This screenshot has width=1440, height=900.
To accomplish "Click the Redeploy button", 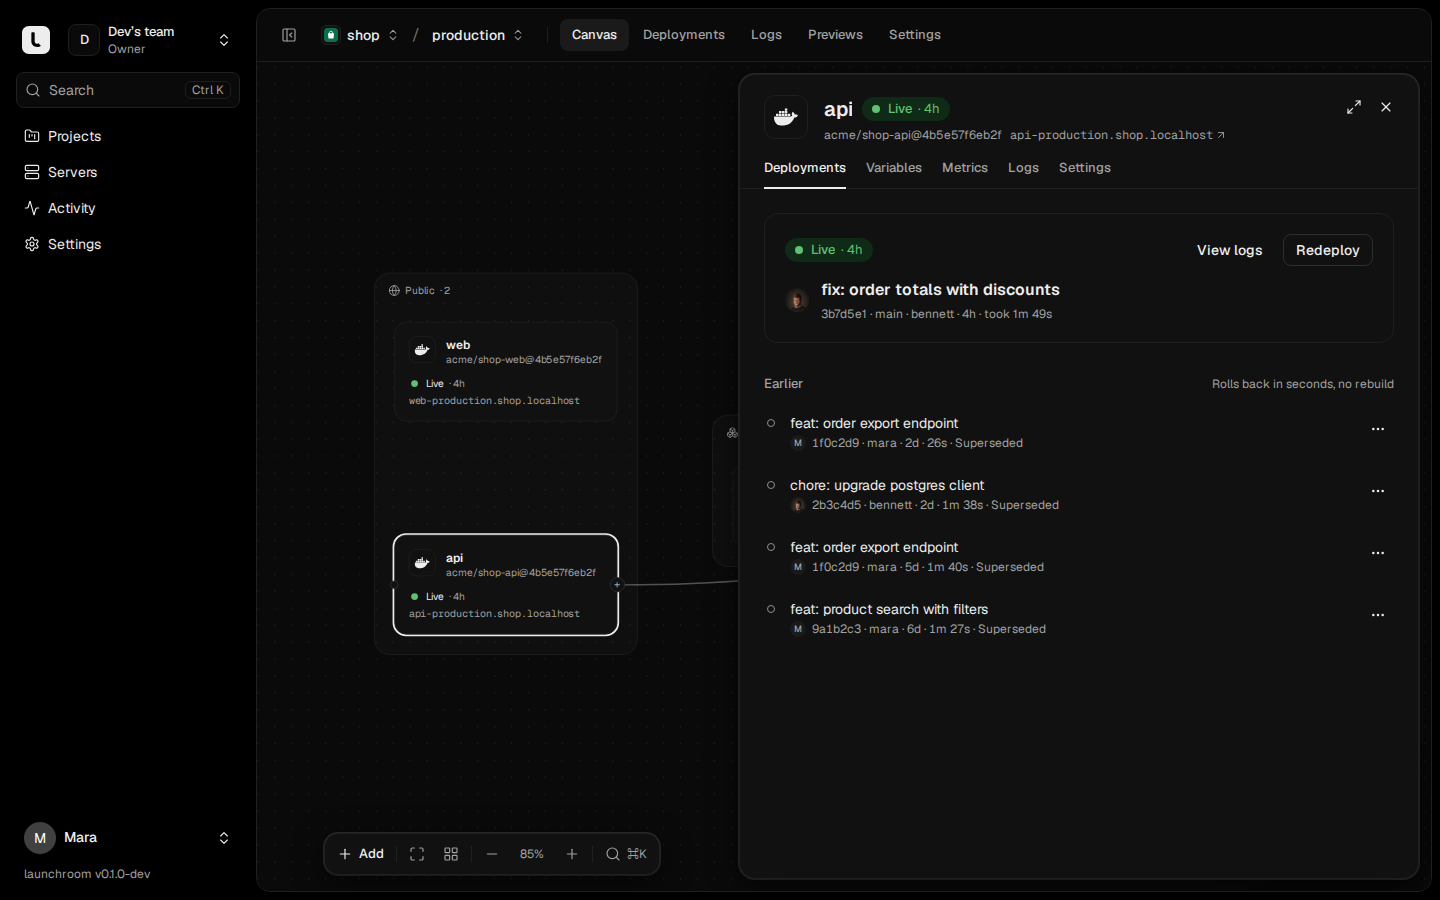I will point(1328,250).
